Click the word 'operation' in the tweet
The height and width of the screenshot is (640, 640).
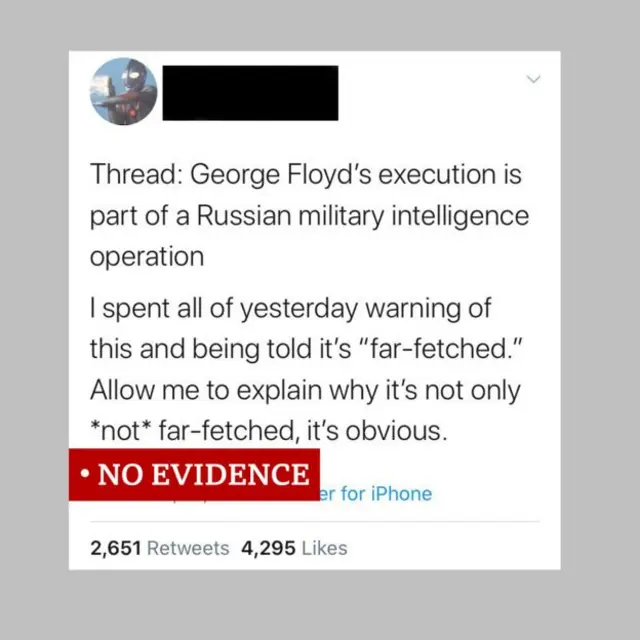click(x=147, y=255)
